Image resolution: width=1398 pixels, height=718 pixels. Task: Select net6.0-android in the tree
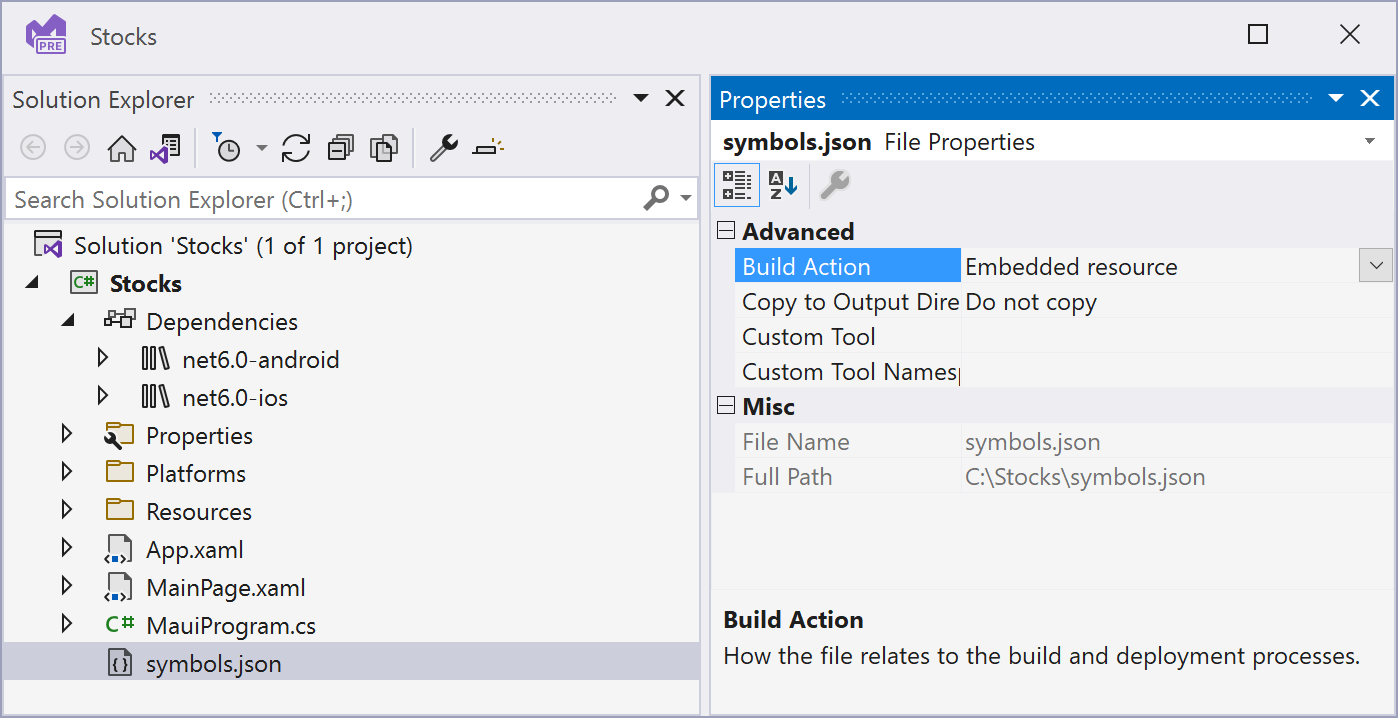pos(260,360)
